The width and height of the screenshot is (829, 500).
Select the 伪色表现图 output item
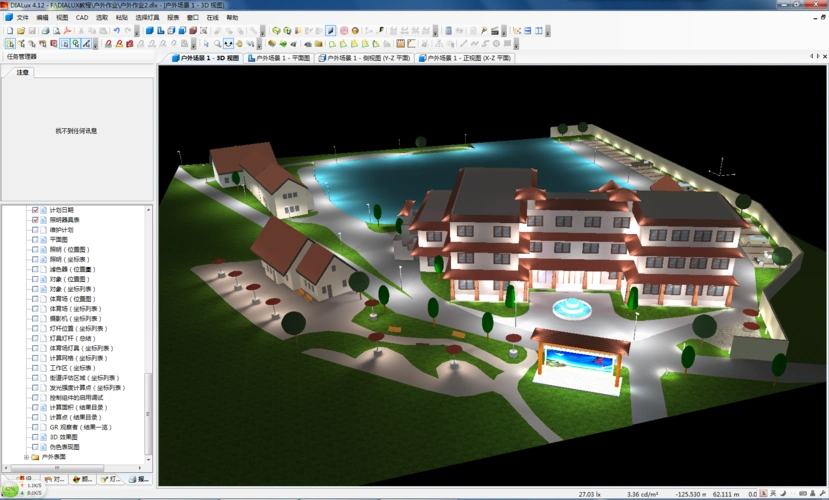click(x=65, y=447)
